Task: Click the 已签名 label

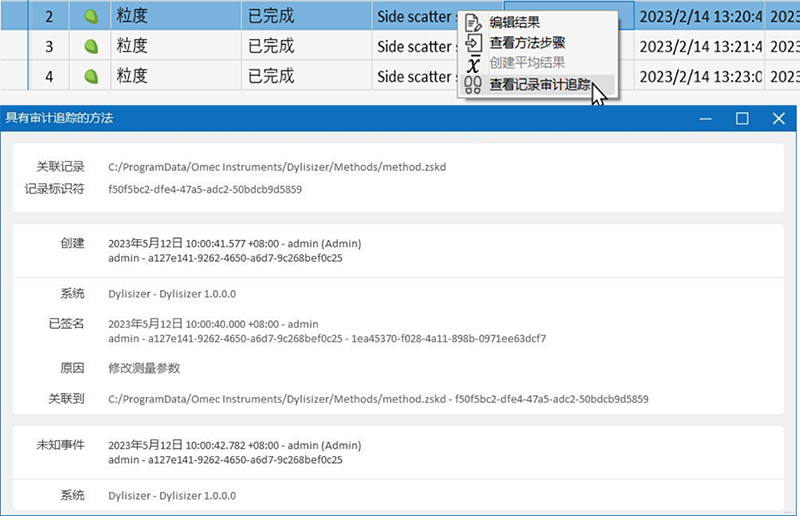Action: (66, 324)
